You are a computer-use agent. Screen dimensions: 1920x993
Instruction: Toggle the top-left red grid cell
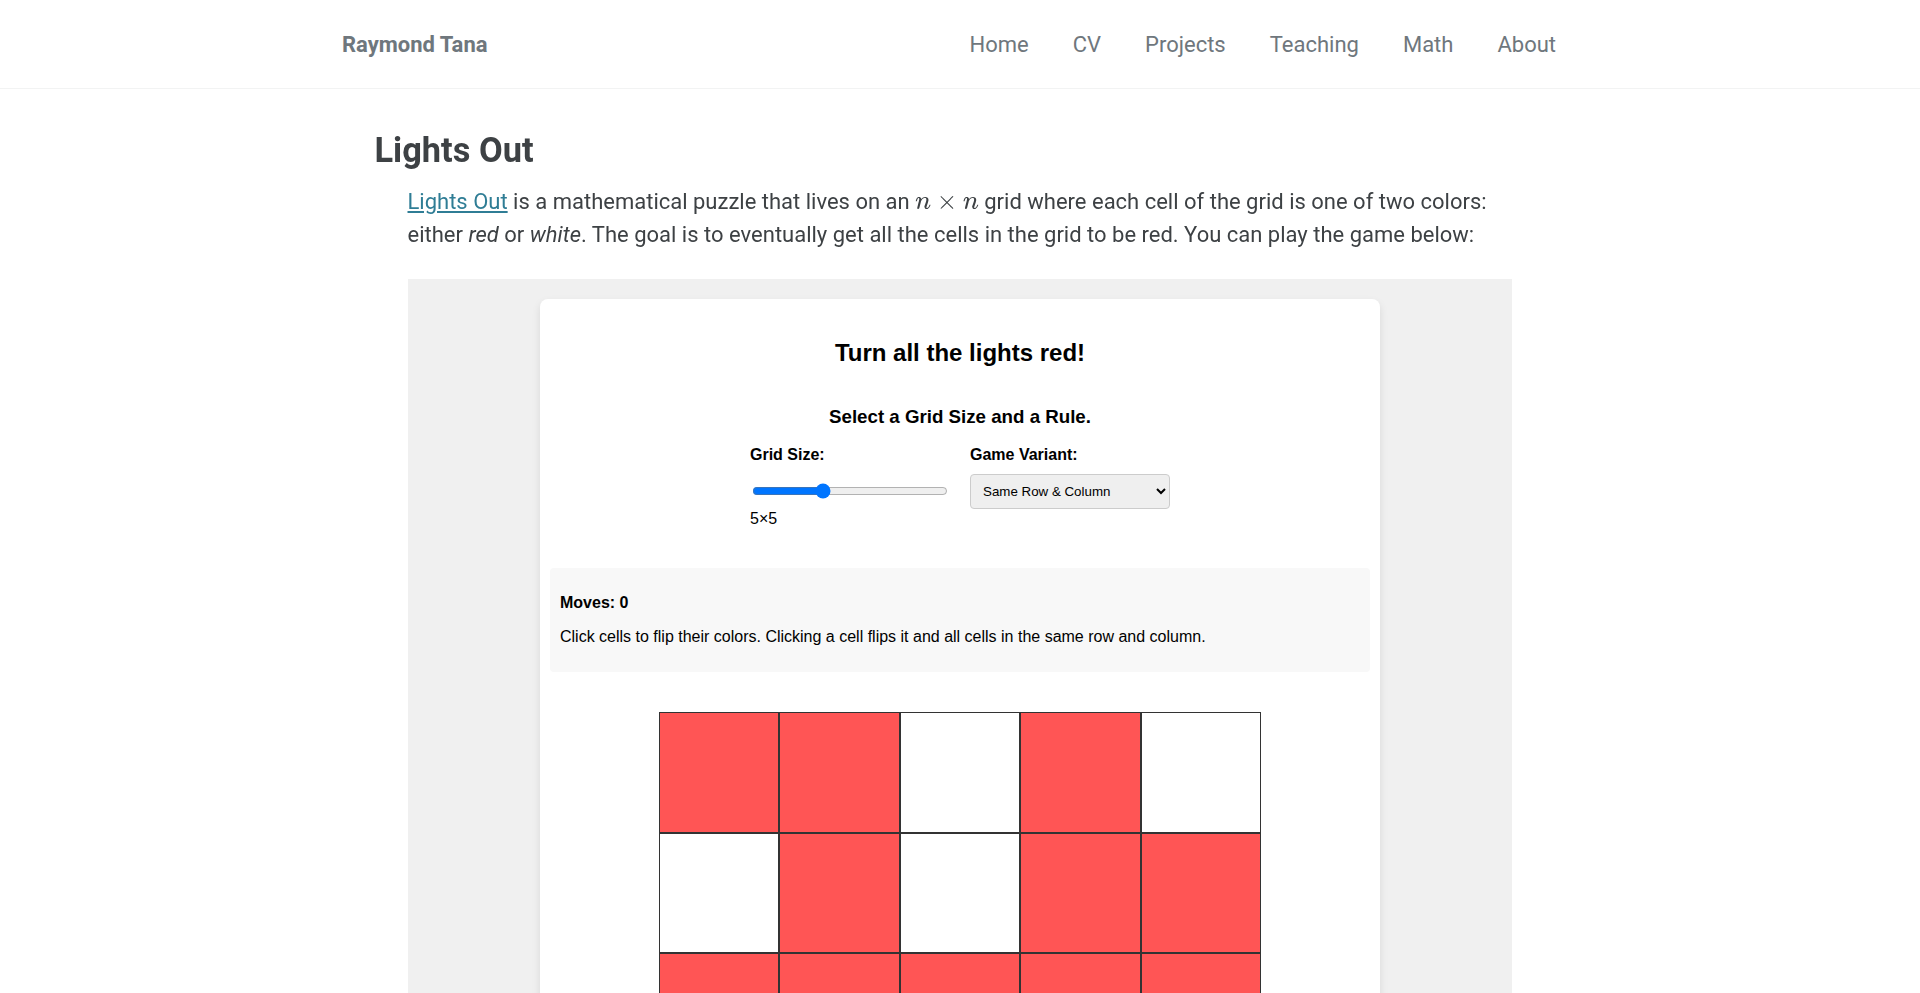point(719,772)
